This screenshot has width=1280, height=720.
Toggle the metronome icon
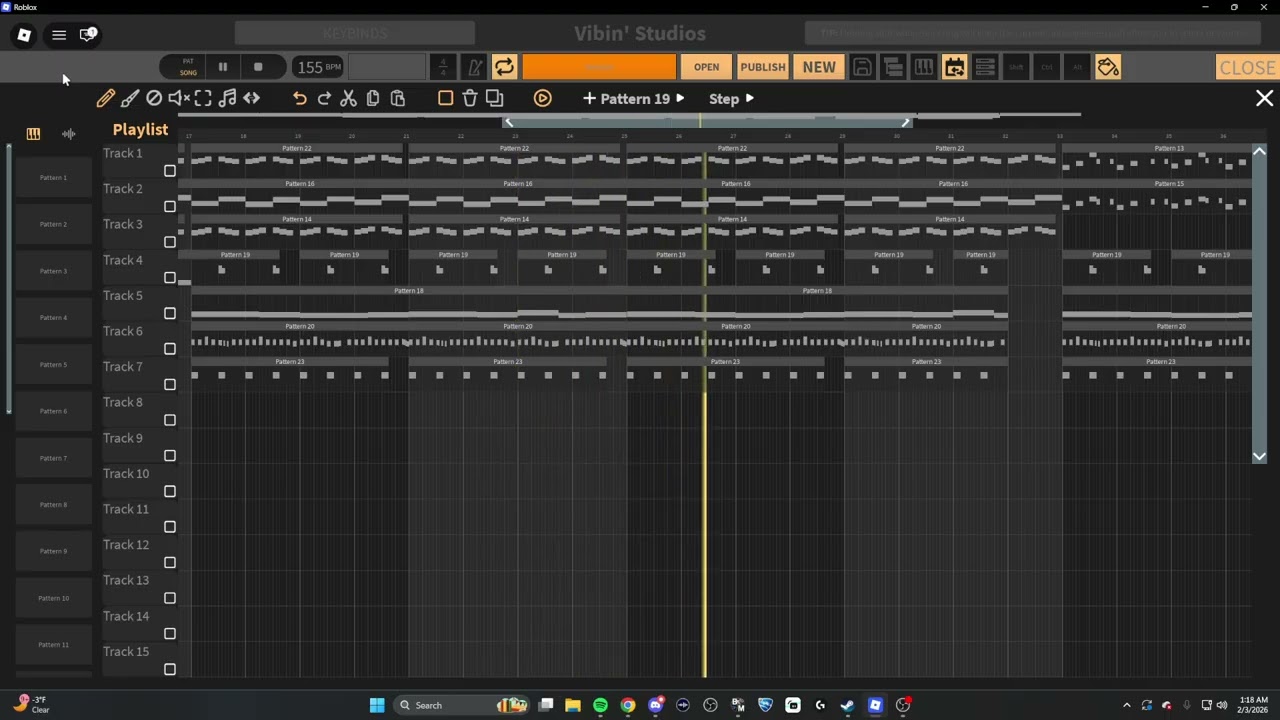474,67
